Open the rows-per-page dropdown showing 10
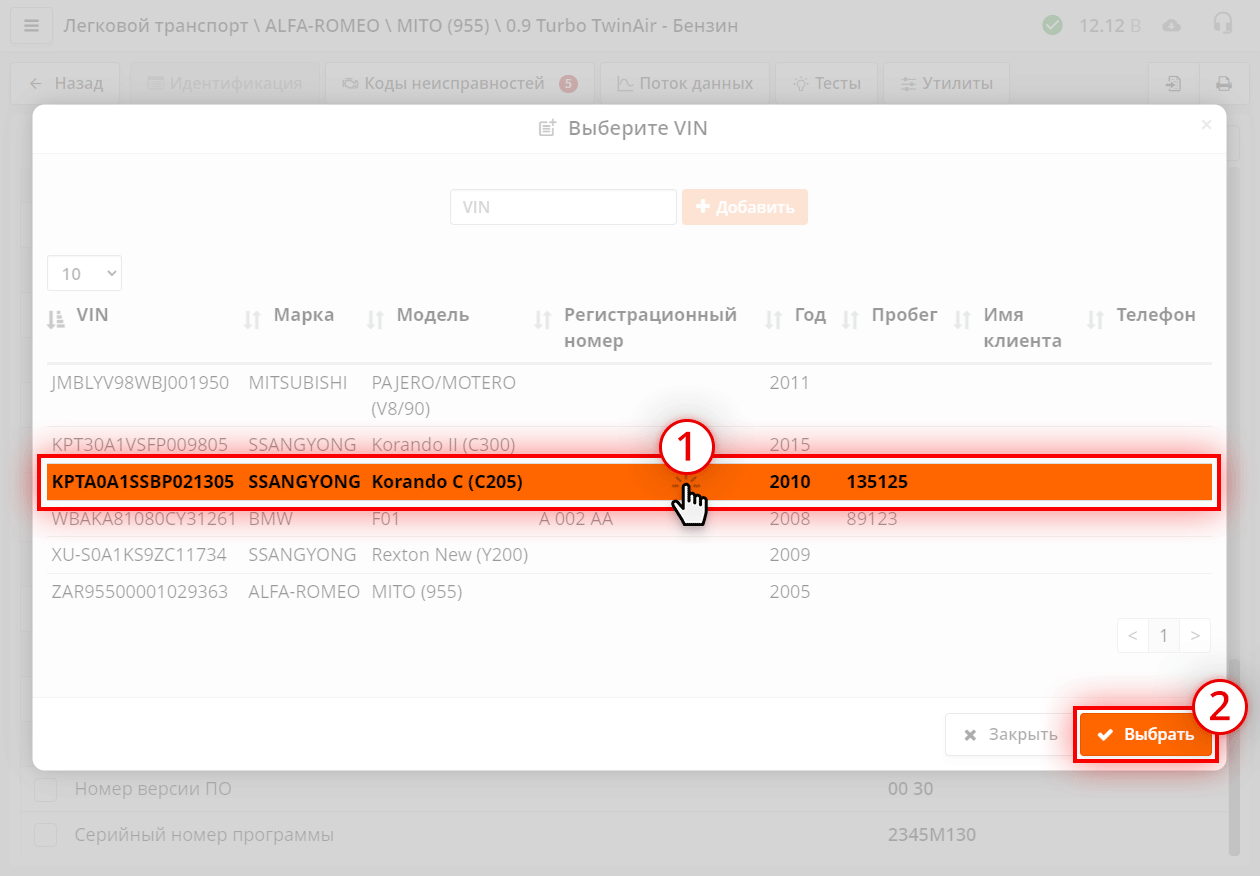The width and height of the screenshot is (1260, 876). [x=84, y=272]
